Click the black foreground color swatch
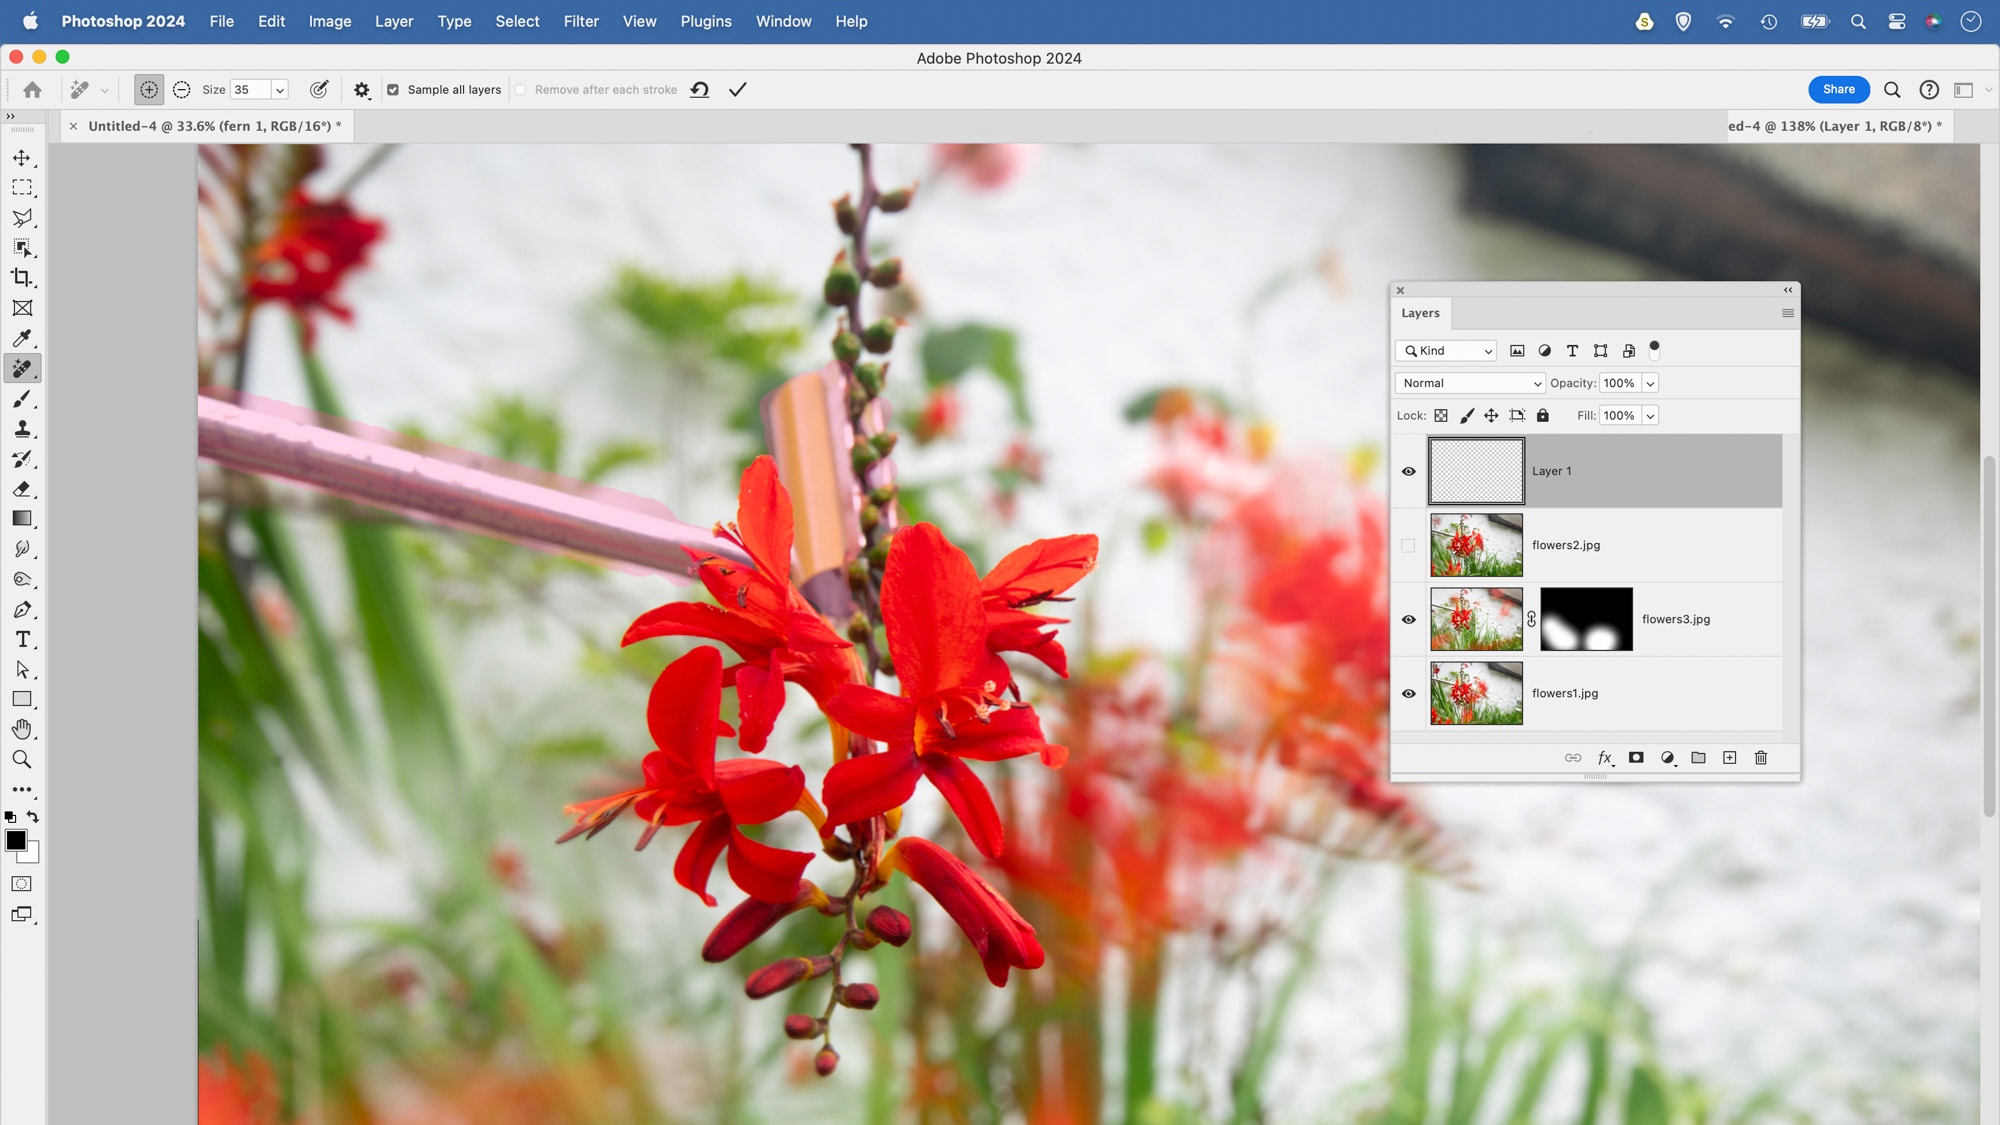The image size is (2000, 1125). (15, 840)
